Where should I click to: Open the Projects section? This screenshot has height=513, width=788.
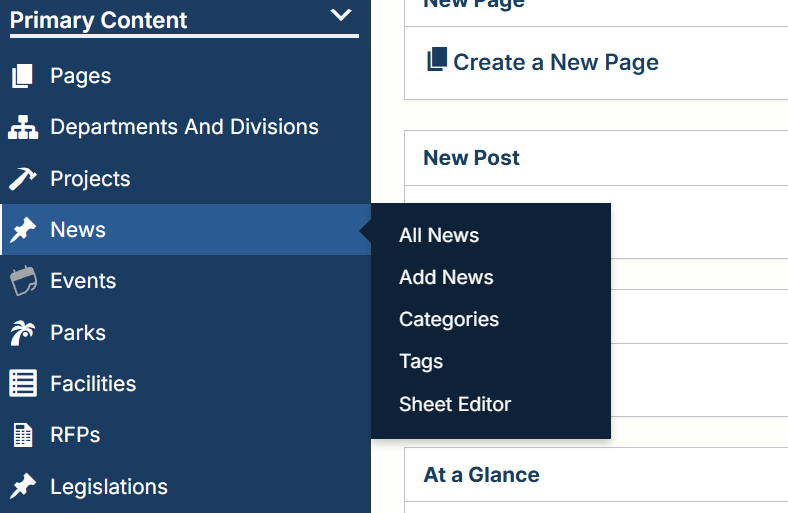tap(90, 179)
